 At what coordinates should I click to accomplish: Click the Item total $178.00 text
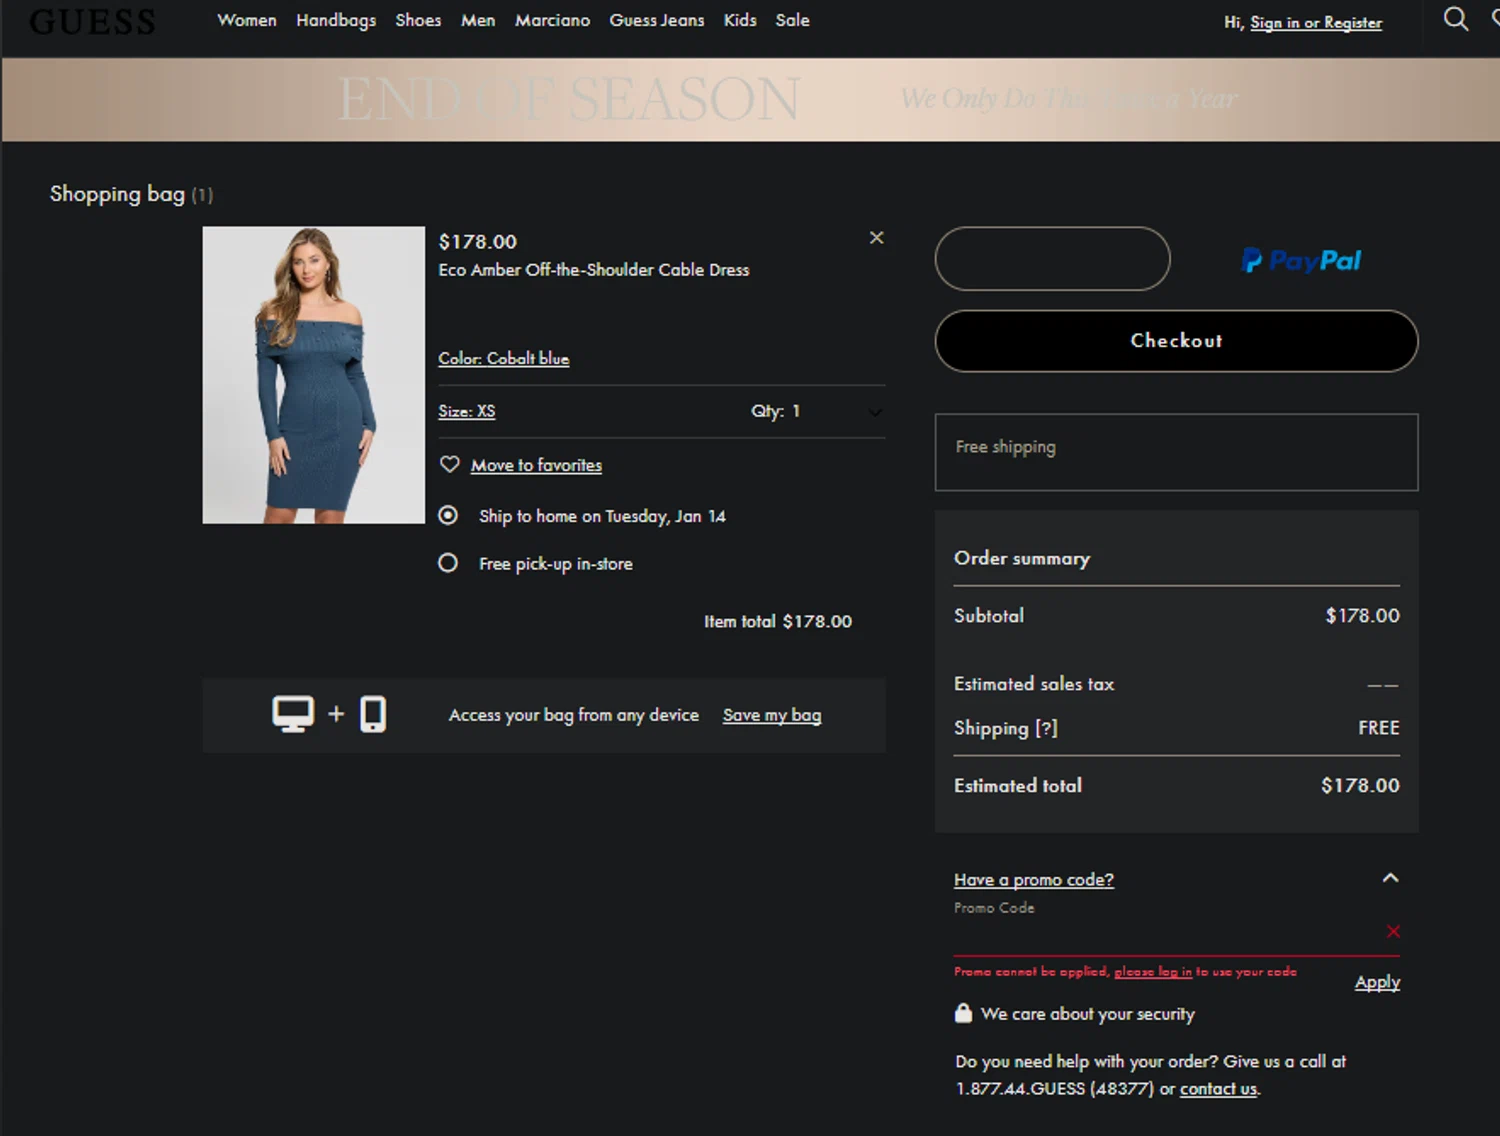[778, 621]
